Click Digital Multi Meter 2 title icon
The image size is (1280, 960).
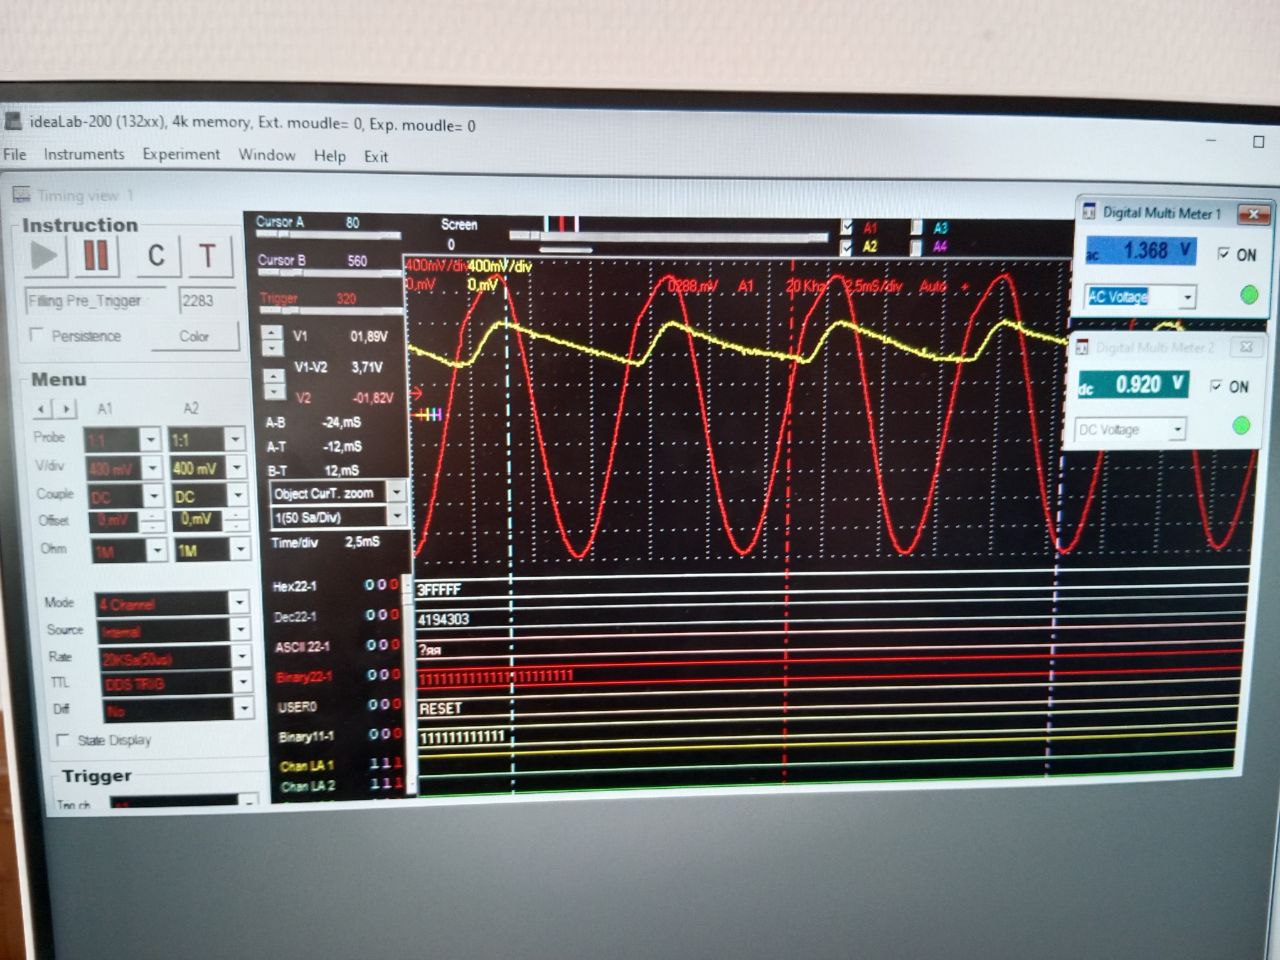(1082, 348)
